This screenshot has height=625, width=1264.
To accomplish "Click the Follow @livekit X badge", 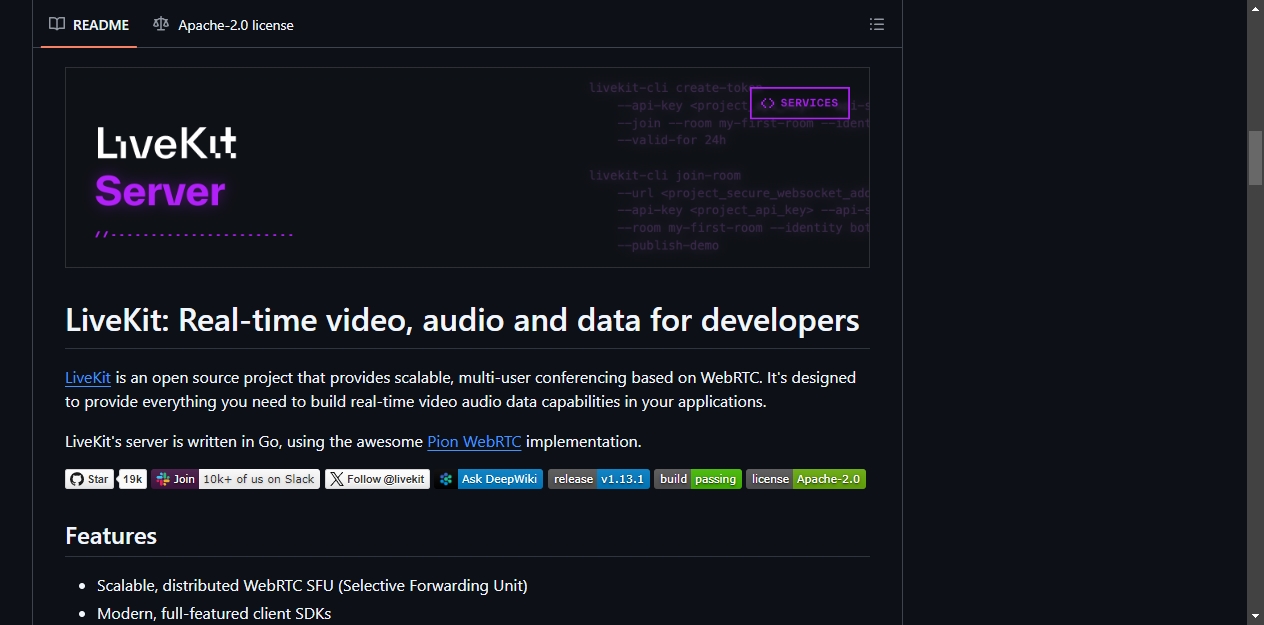I will click(377, 479).
